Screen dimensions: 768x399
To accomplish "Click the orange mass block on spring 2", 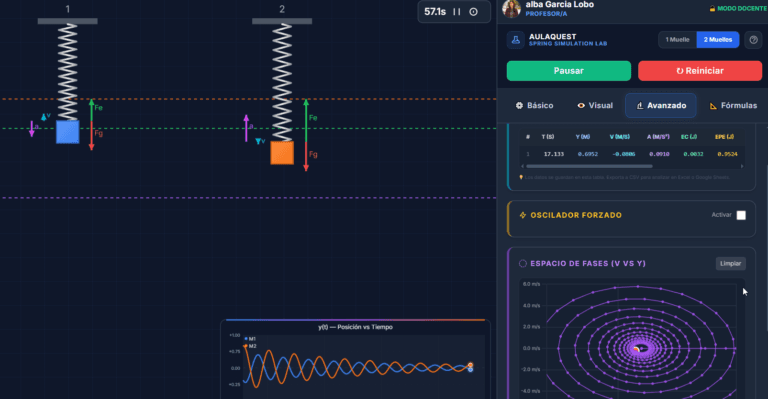I will coord(282,153).
